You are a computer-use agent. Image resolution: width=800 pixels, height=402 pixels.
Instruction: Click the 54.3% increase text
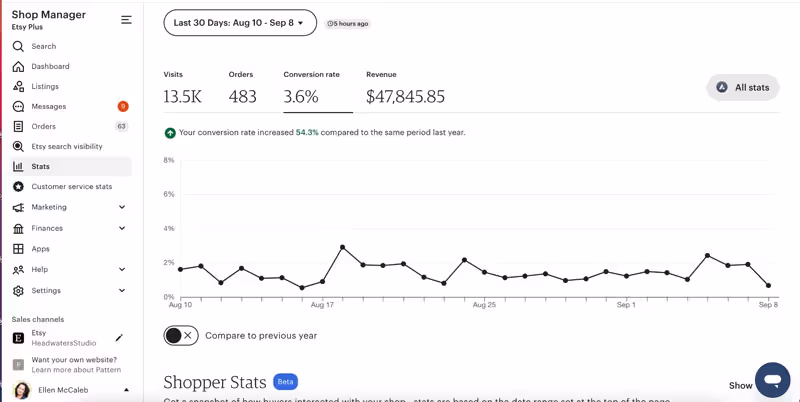click(307, 133)
